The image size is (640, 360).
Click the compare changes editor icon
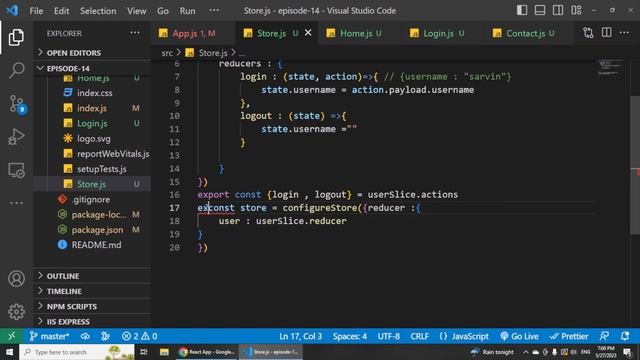588,33
